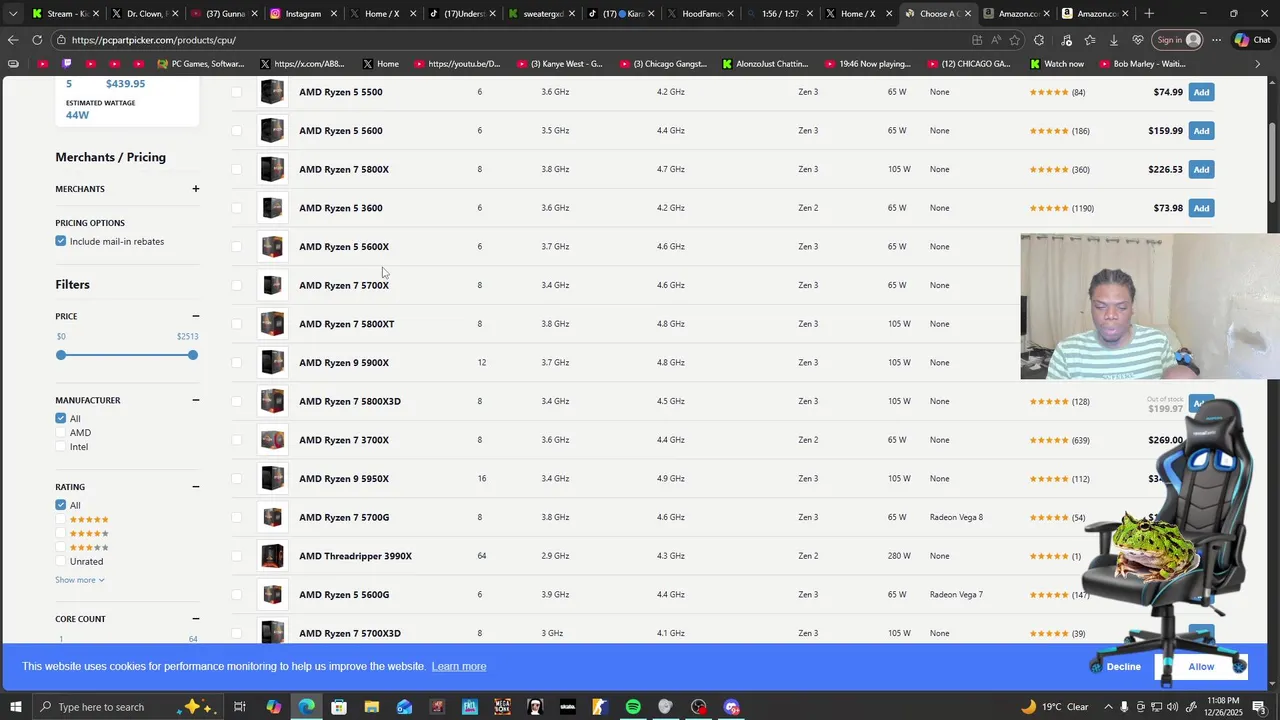Check the Intel manufacturer filter
This screenshot has height=720, width=1280.
[61, 447]
